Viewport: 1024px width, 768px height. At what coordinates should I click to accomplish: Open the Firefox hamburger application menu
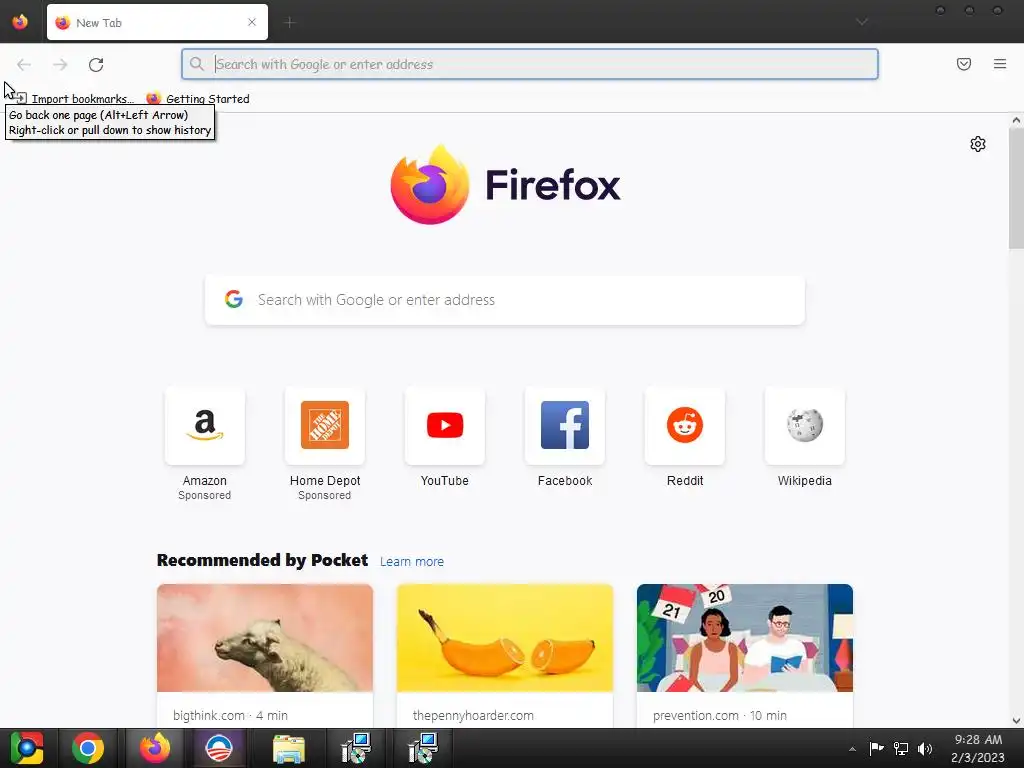click(x=999, y=64)
